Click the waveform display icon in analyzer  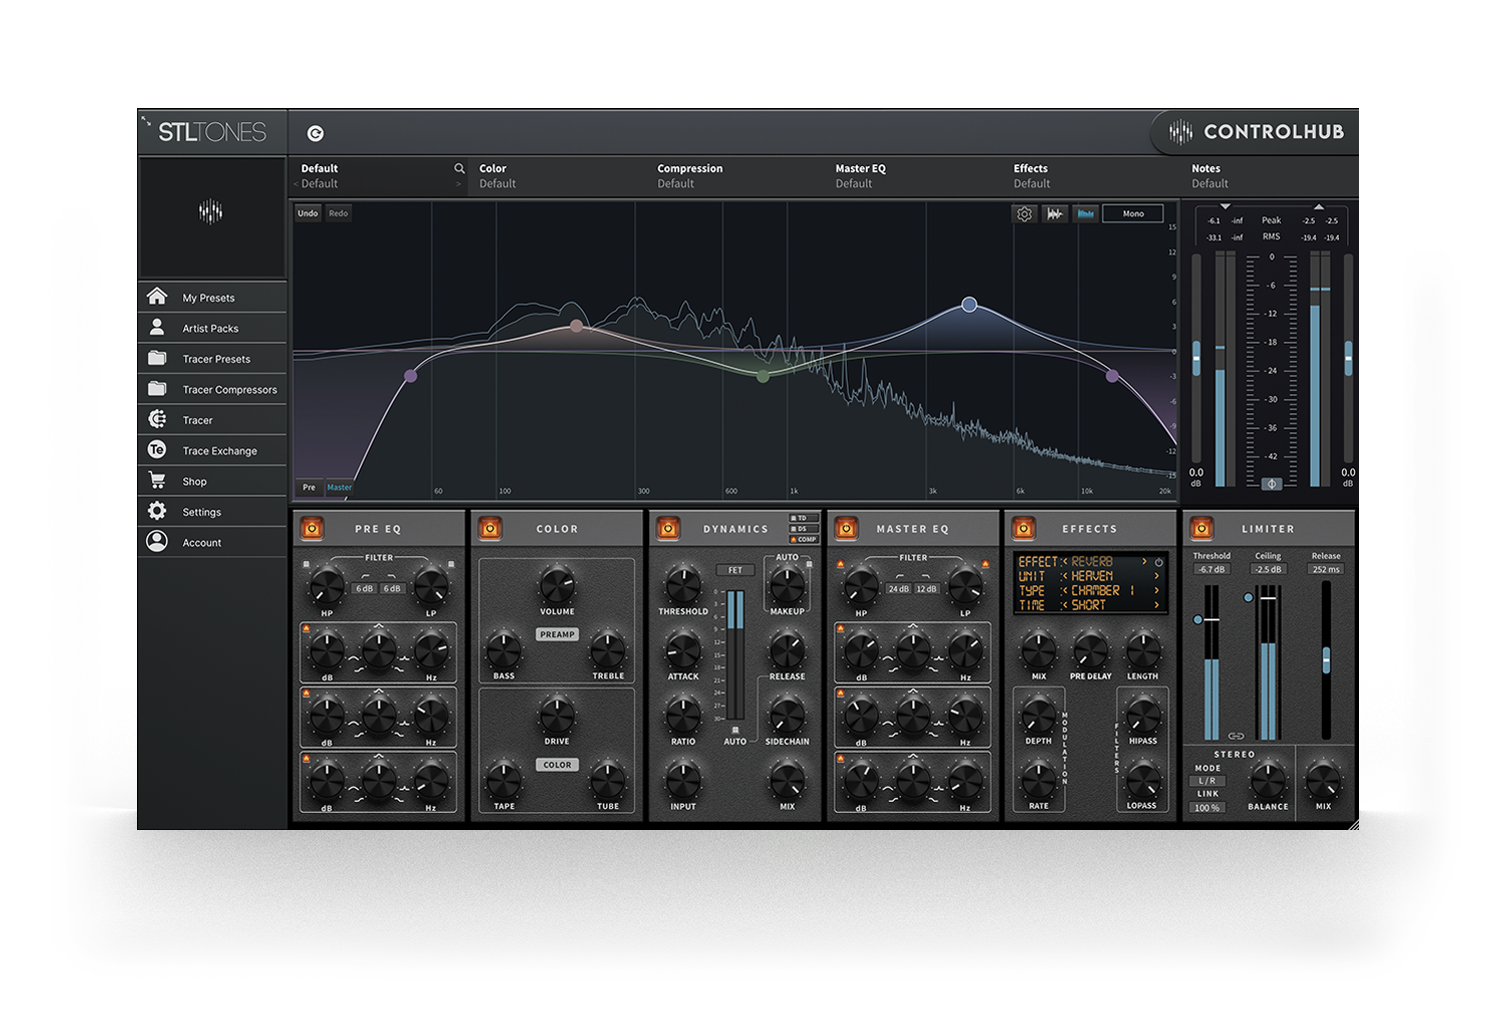point(1054,213)
